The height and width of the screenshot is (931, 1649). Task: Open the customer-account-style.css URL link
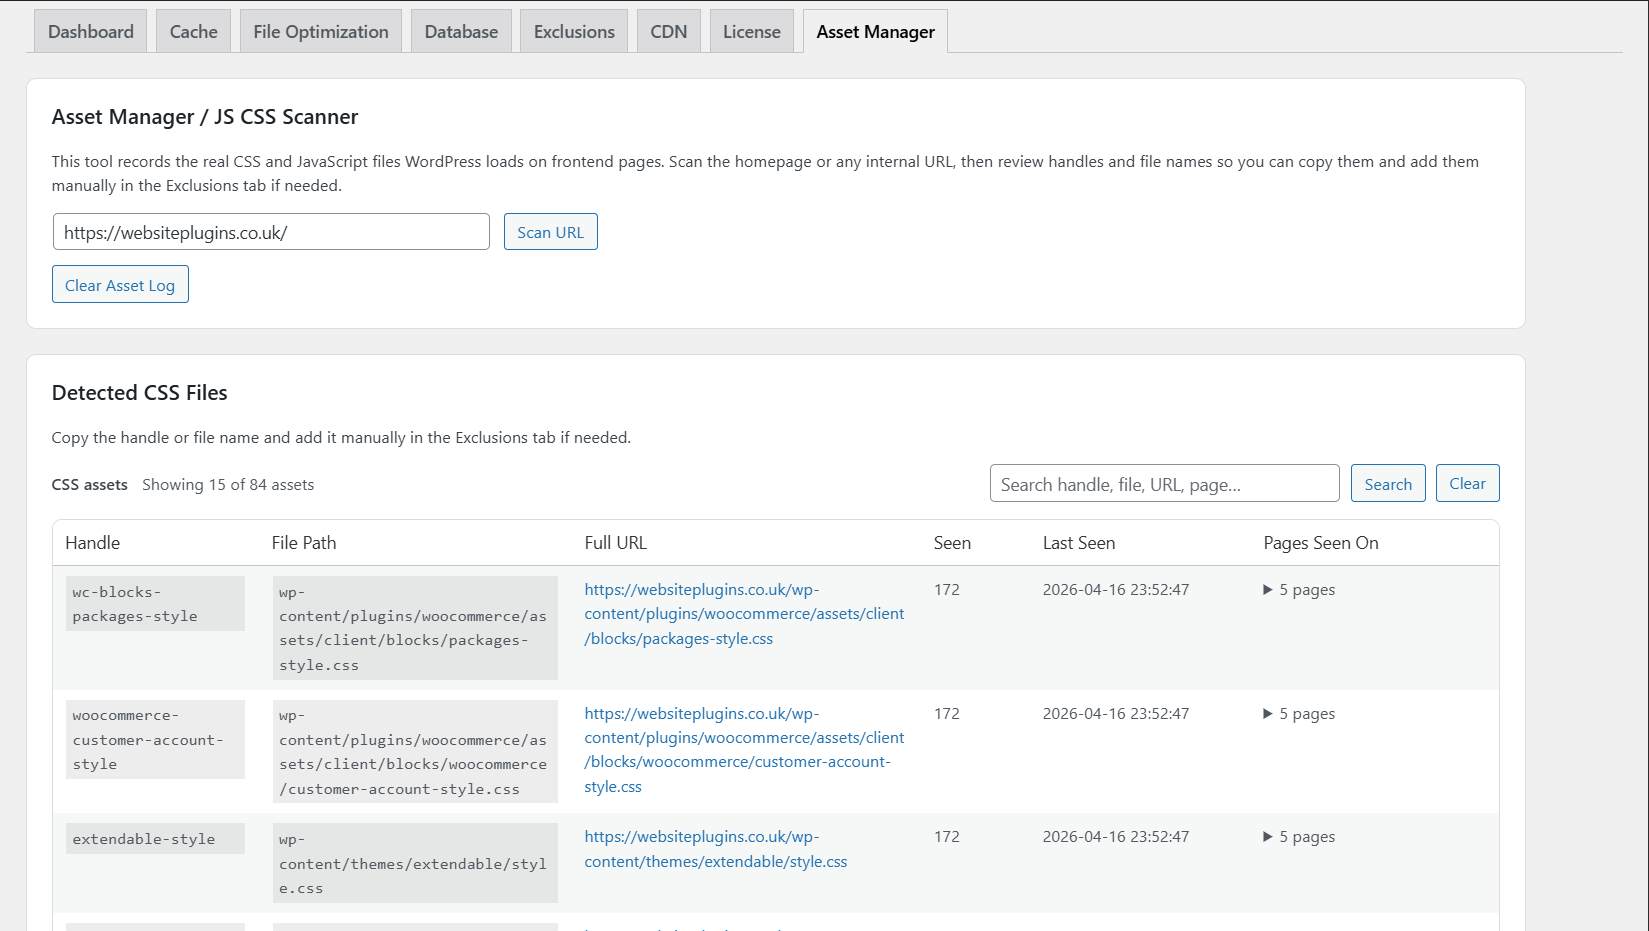point(744,749)
